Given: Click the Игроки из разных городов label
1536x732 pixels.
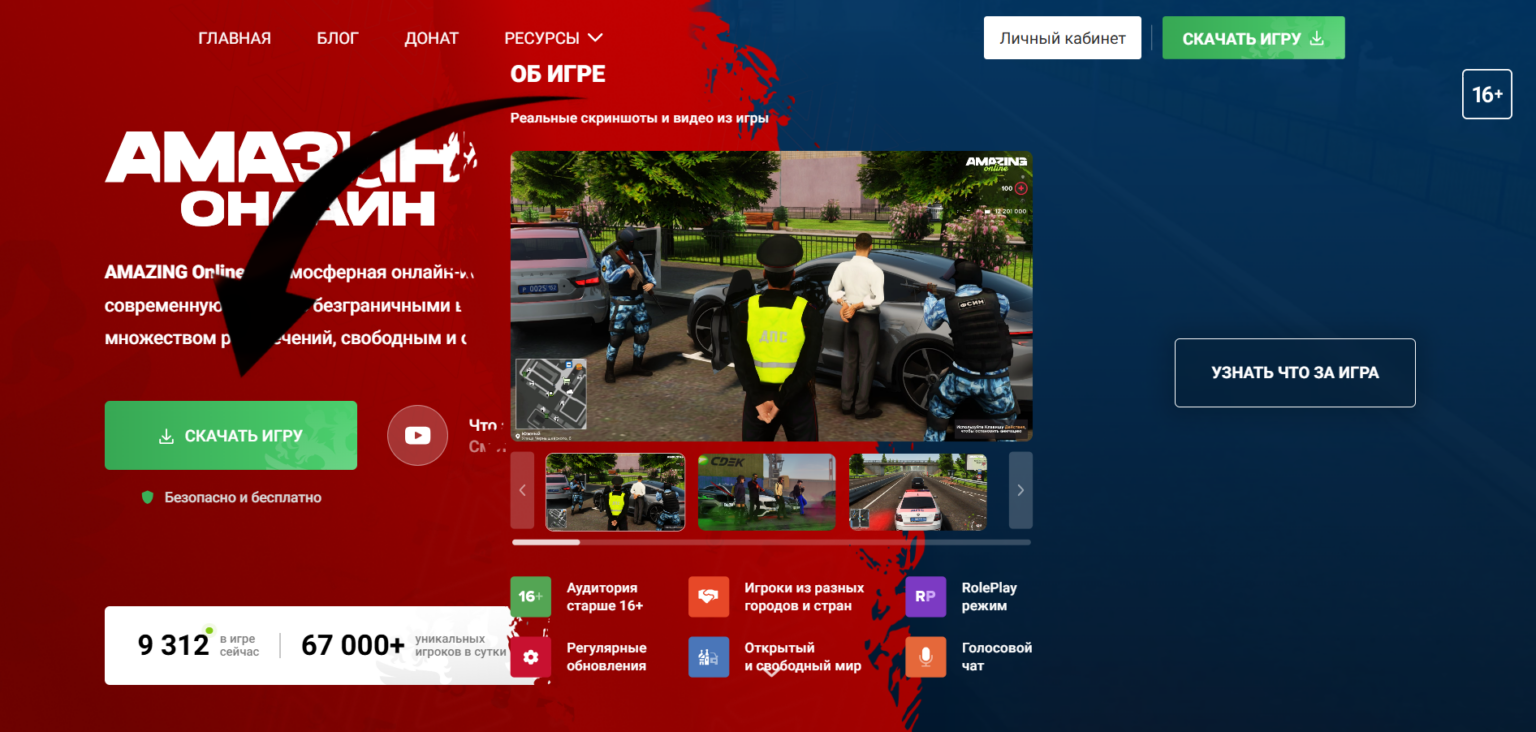Looking at the screenshot, I should (x=804, y=597).
